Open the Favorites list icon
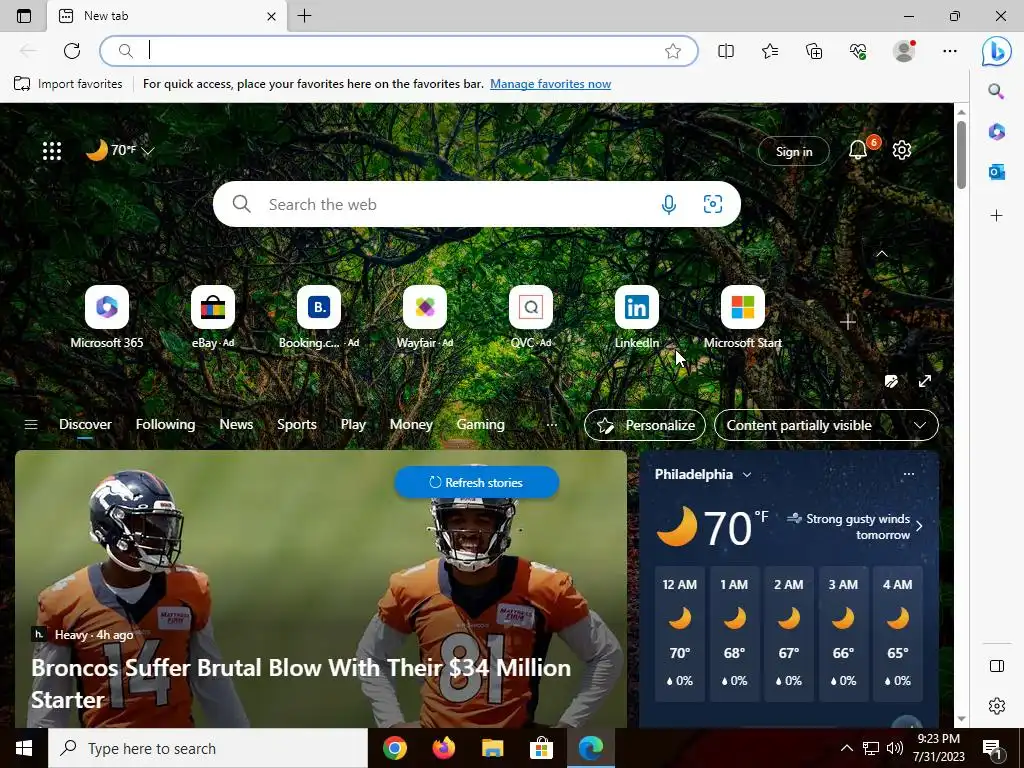 (x=770, y=51)
